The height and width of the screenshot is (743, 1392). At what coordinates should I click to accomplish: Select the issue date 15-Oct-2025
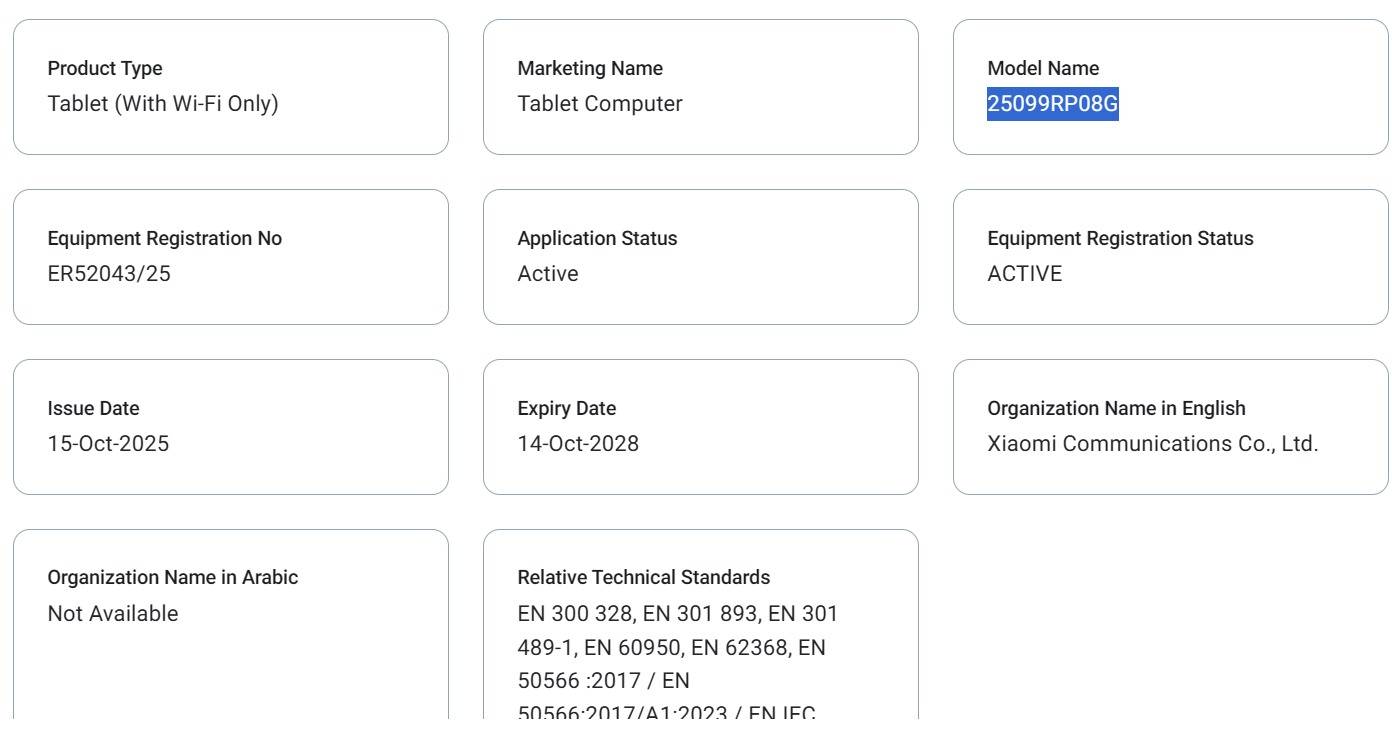109,444
